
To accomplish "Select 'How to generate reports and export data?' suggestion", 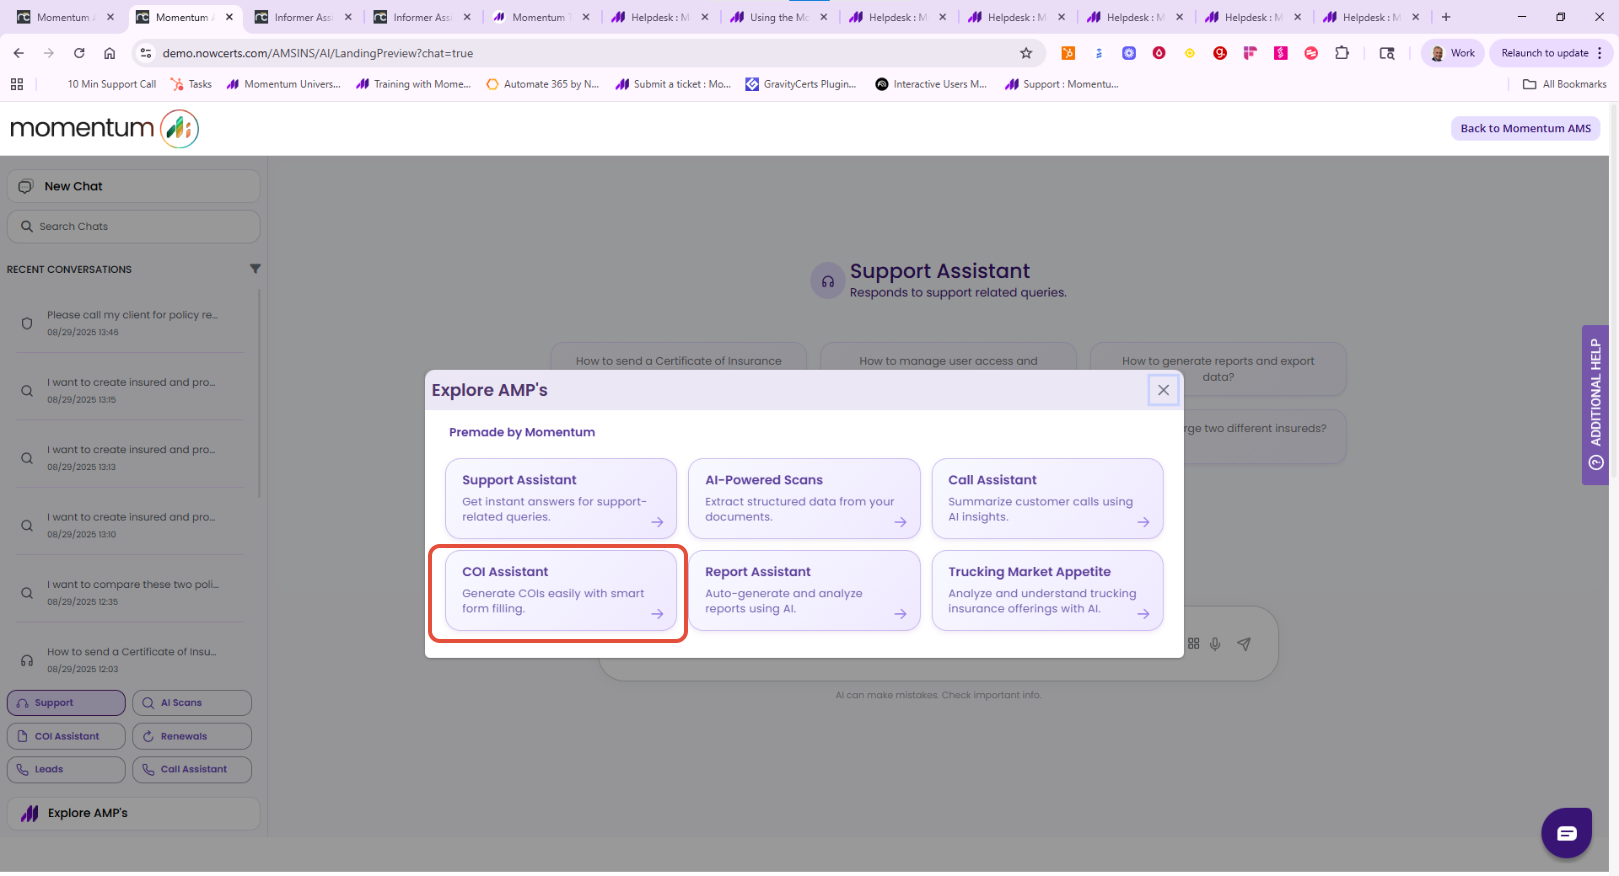I will click(1218, 368).
